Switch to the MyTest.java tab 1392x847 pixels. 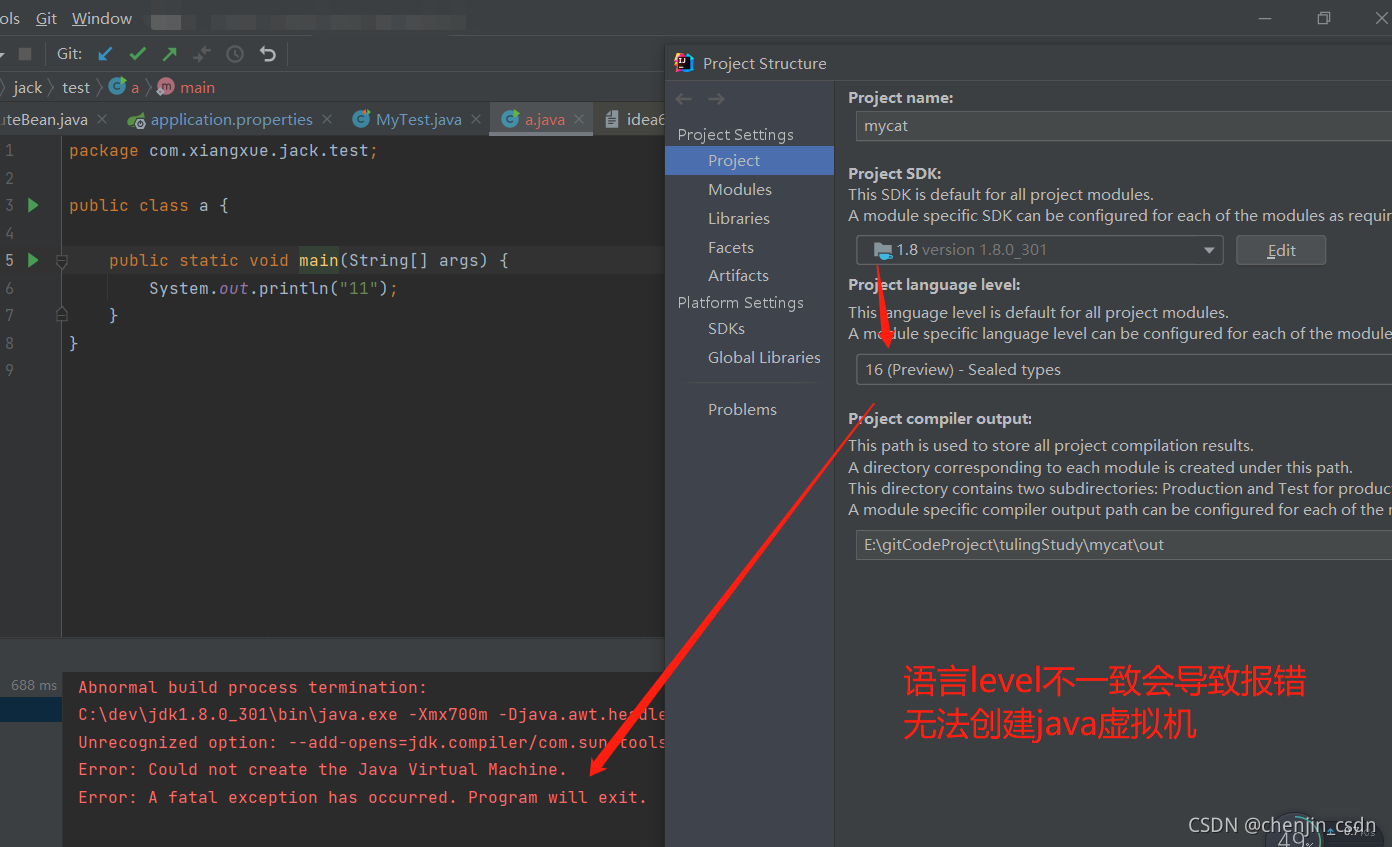tap(418, 119)
